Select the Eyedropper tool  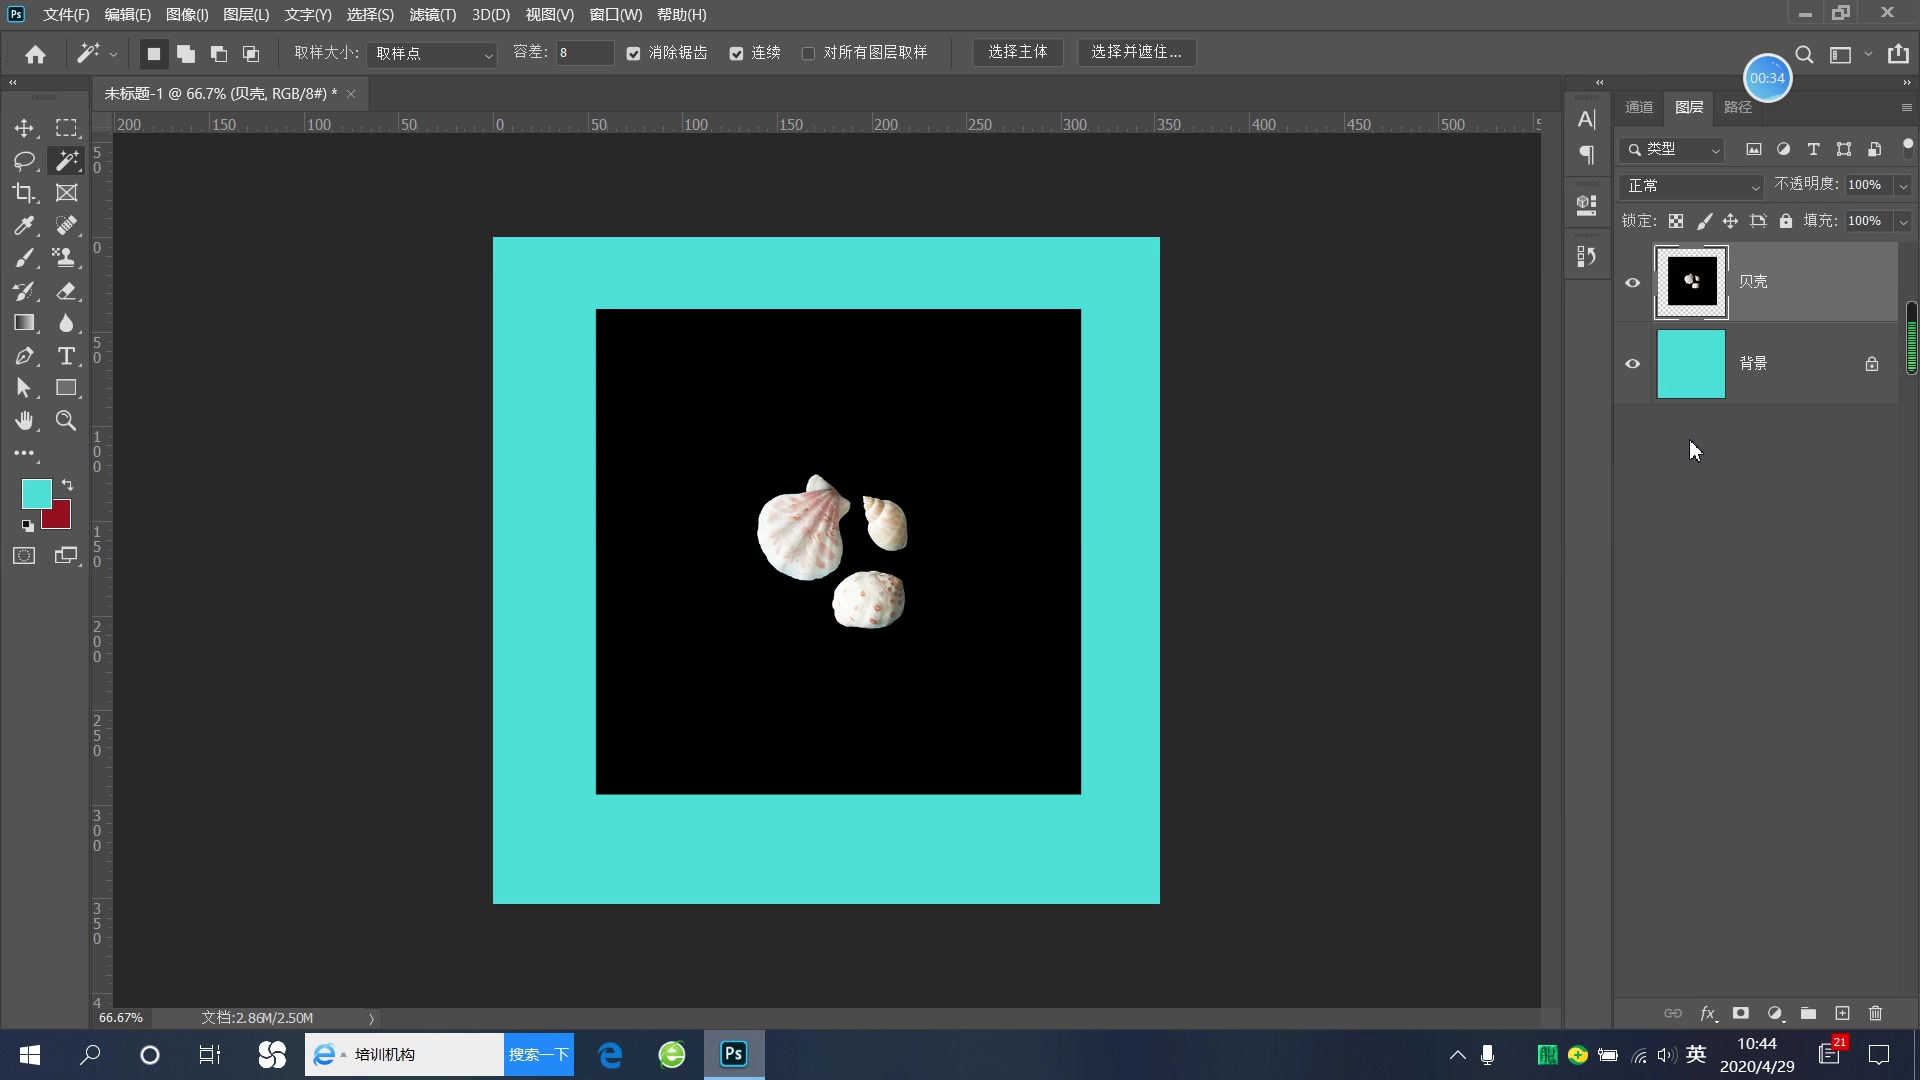(x=24, y=226)
